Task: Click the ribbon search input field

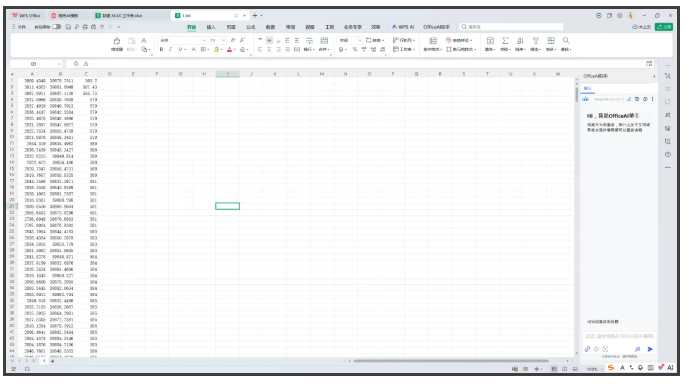Action: click(511, 27)
